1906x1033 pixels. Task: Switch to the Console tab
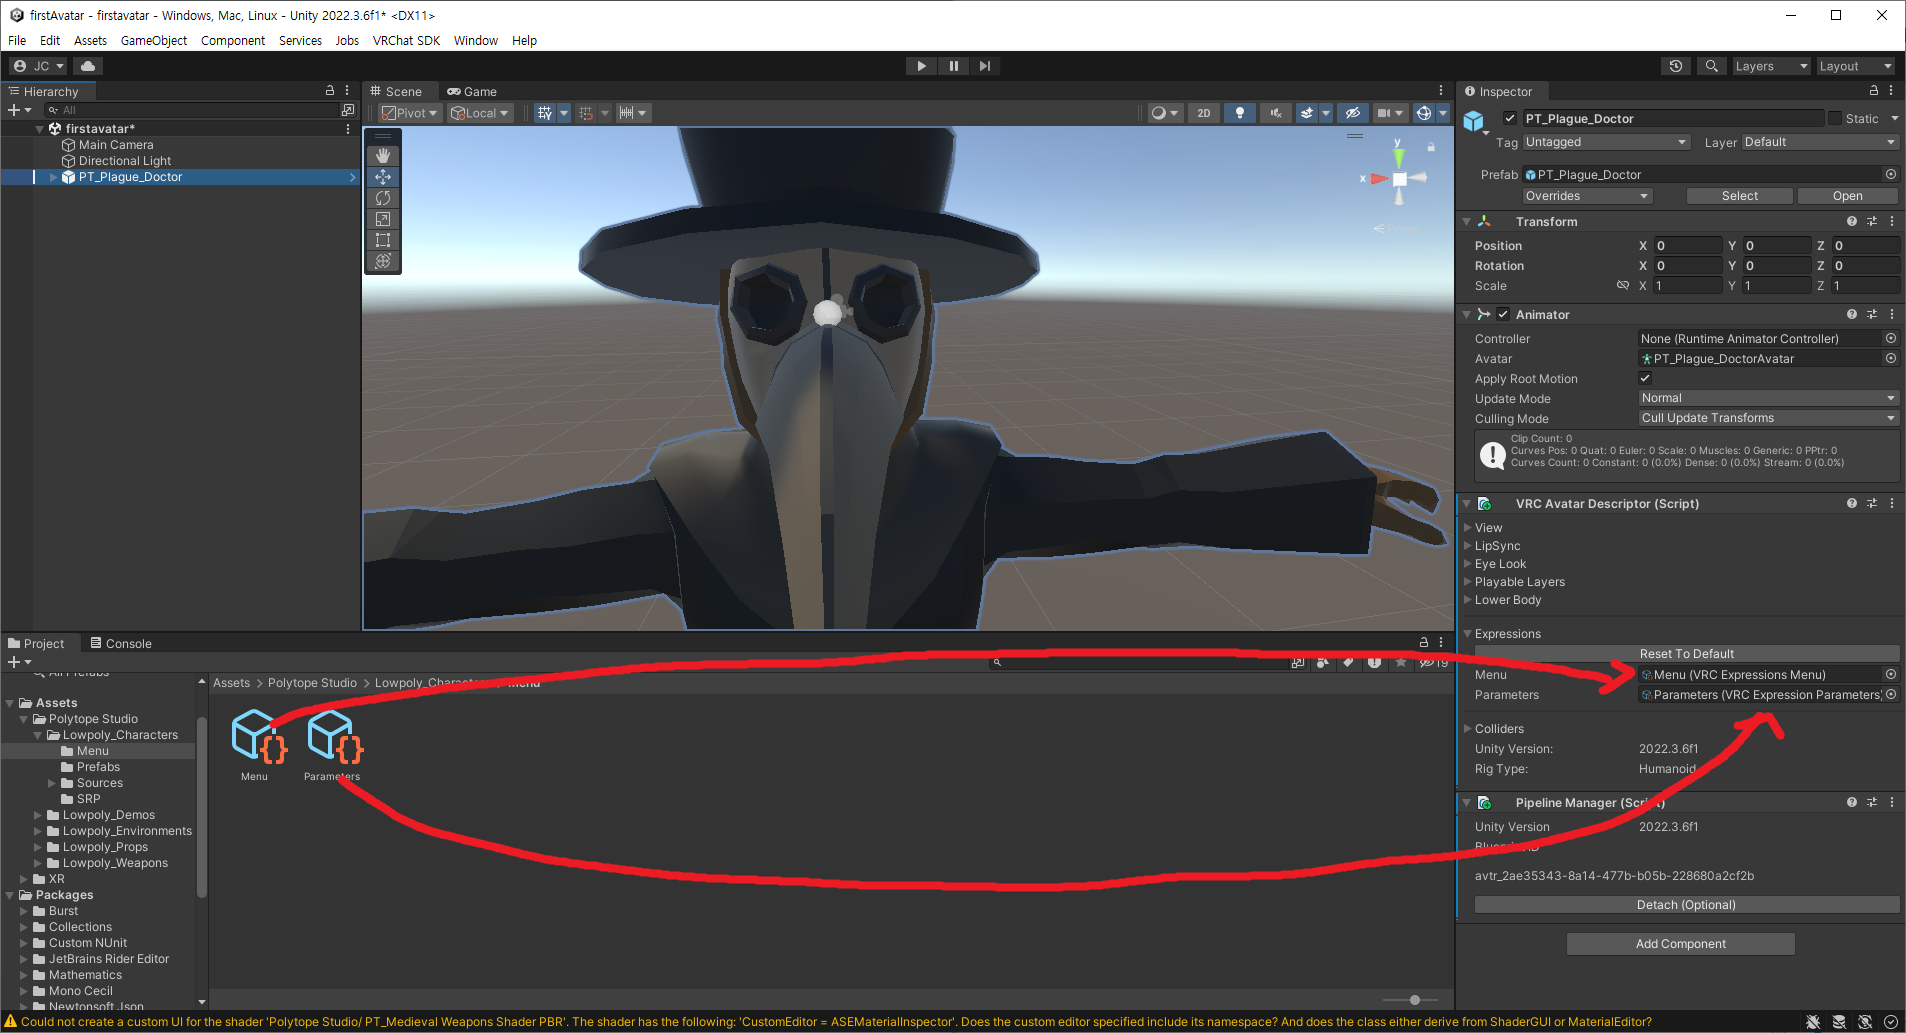tap(121, 644)
